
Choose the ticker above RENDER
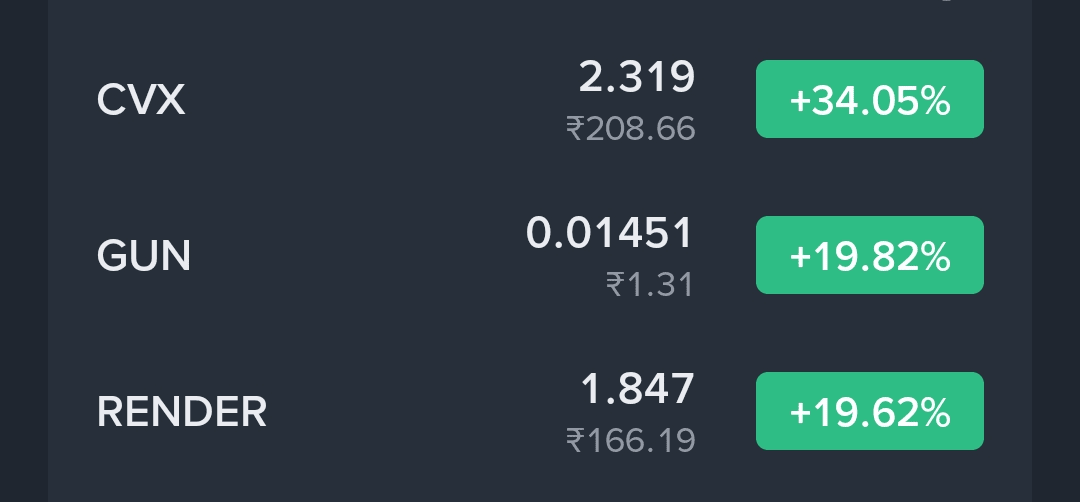point(144,256)
